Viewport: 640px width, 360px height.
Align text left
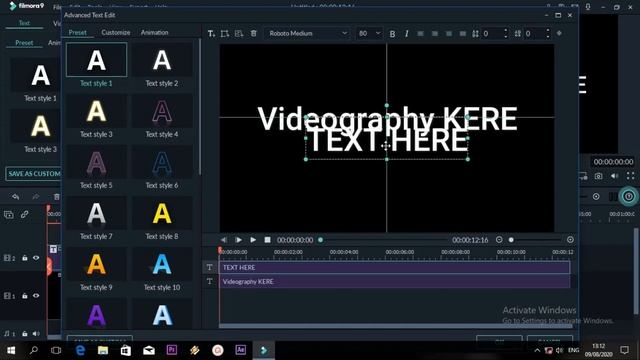coord(420,33)
